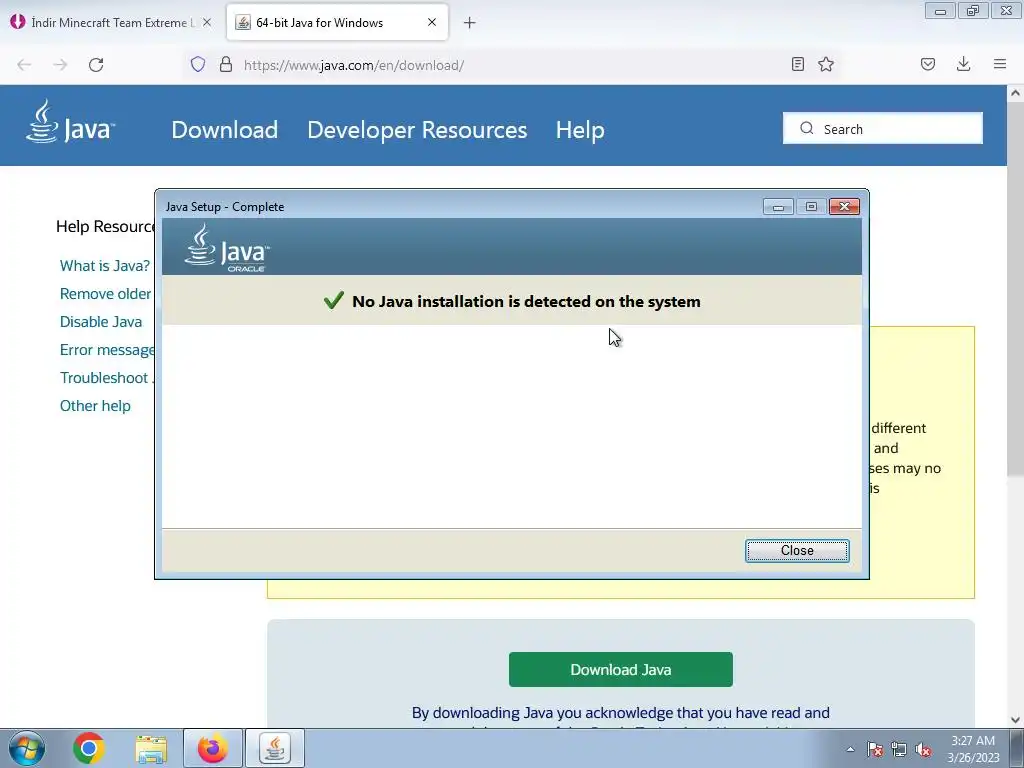The width and height of the screenshot is (1024, 768).
Task: Minimize the Firefox window
Action: (940, 10)
